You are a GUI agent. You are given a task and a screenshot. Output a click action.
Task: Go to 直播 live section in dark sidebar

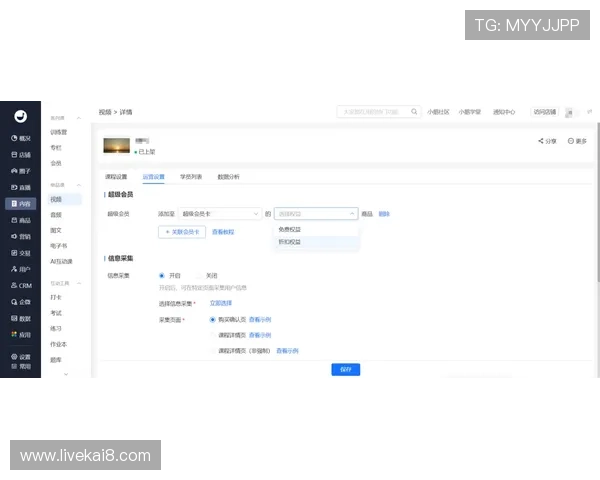click(x=20, y=187)
